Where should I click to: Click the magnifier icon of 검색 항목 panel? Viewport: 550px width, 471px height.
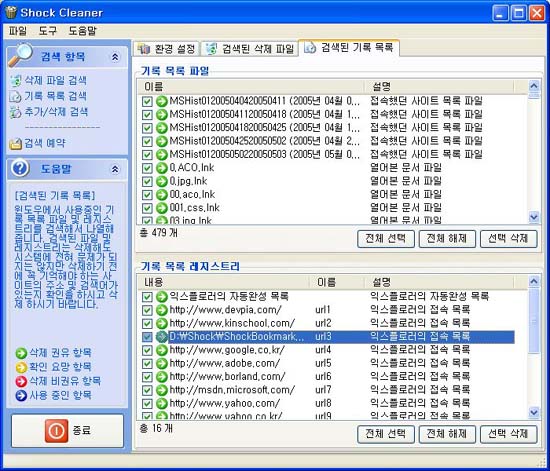tap(20, 55)
